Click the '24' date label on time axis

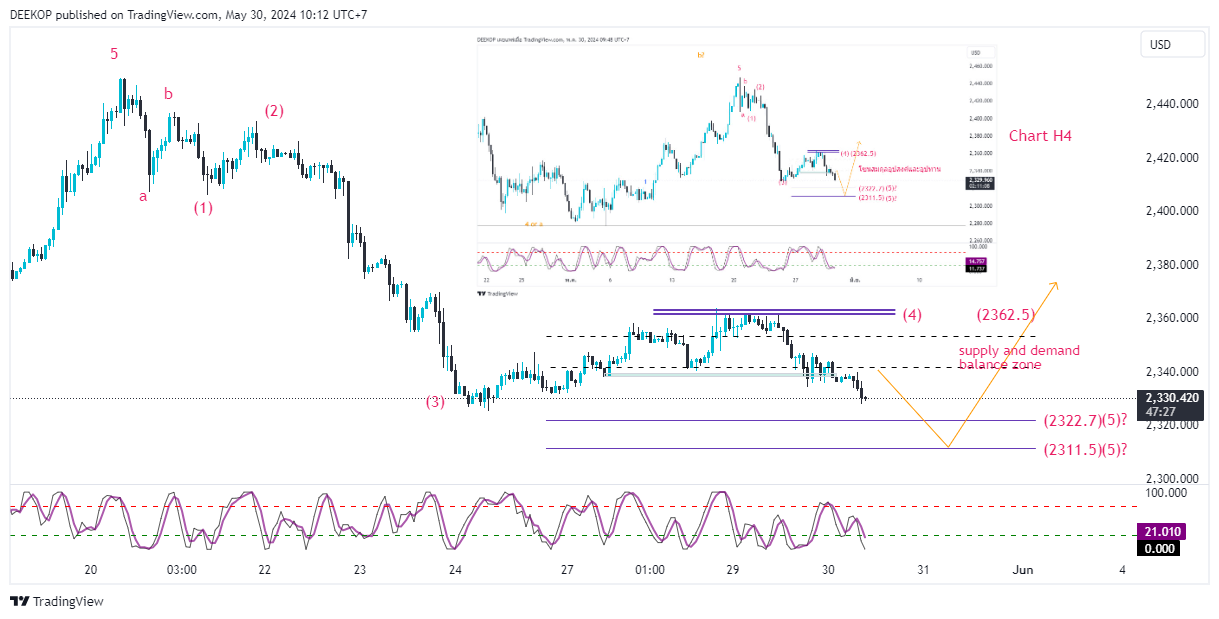456,569
